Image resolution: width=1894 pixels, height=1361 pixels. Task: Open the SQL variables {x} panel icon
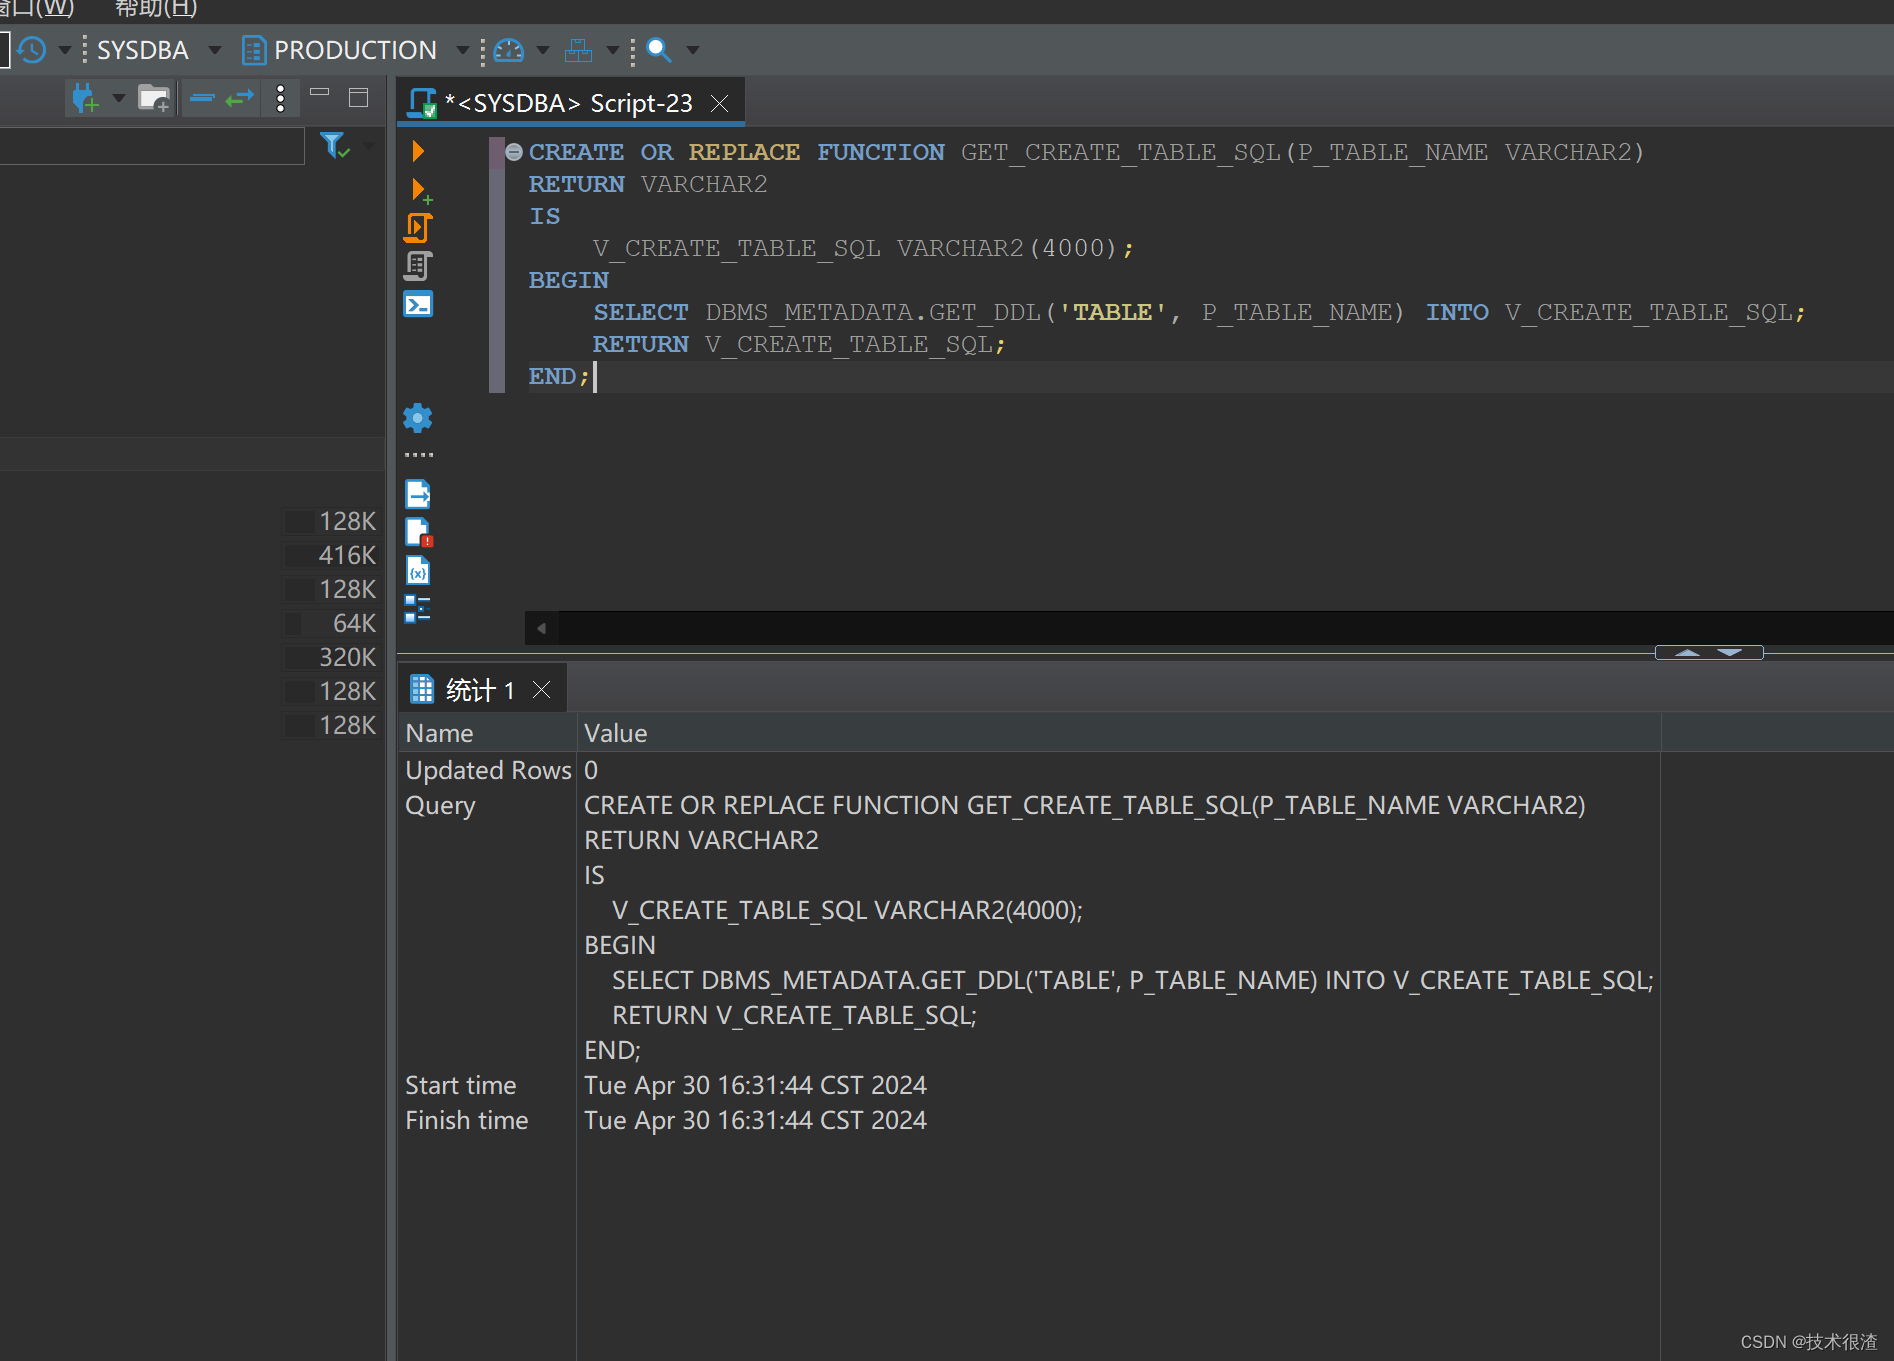click(x=418, y=570)
